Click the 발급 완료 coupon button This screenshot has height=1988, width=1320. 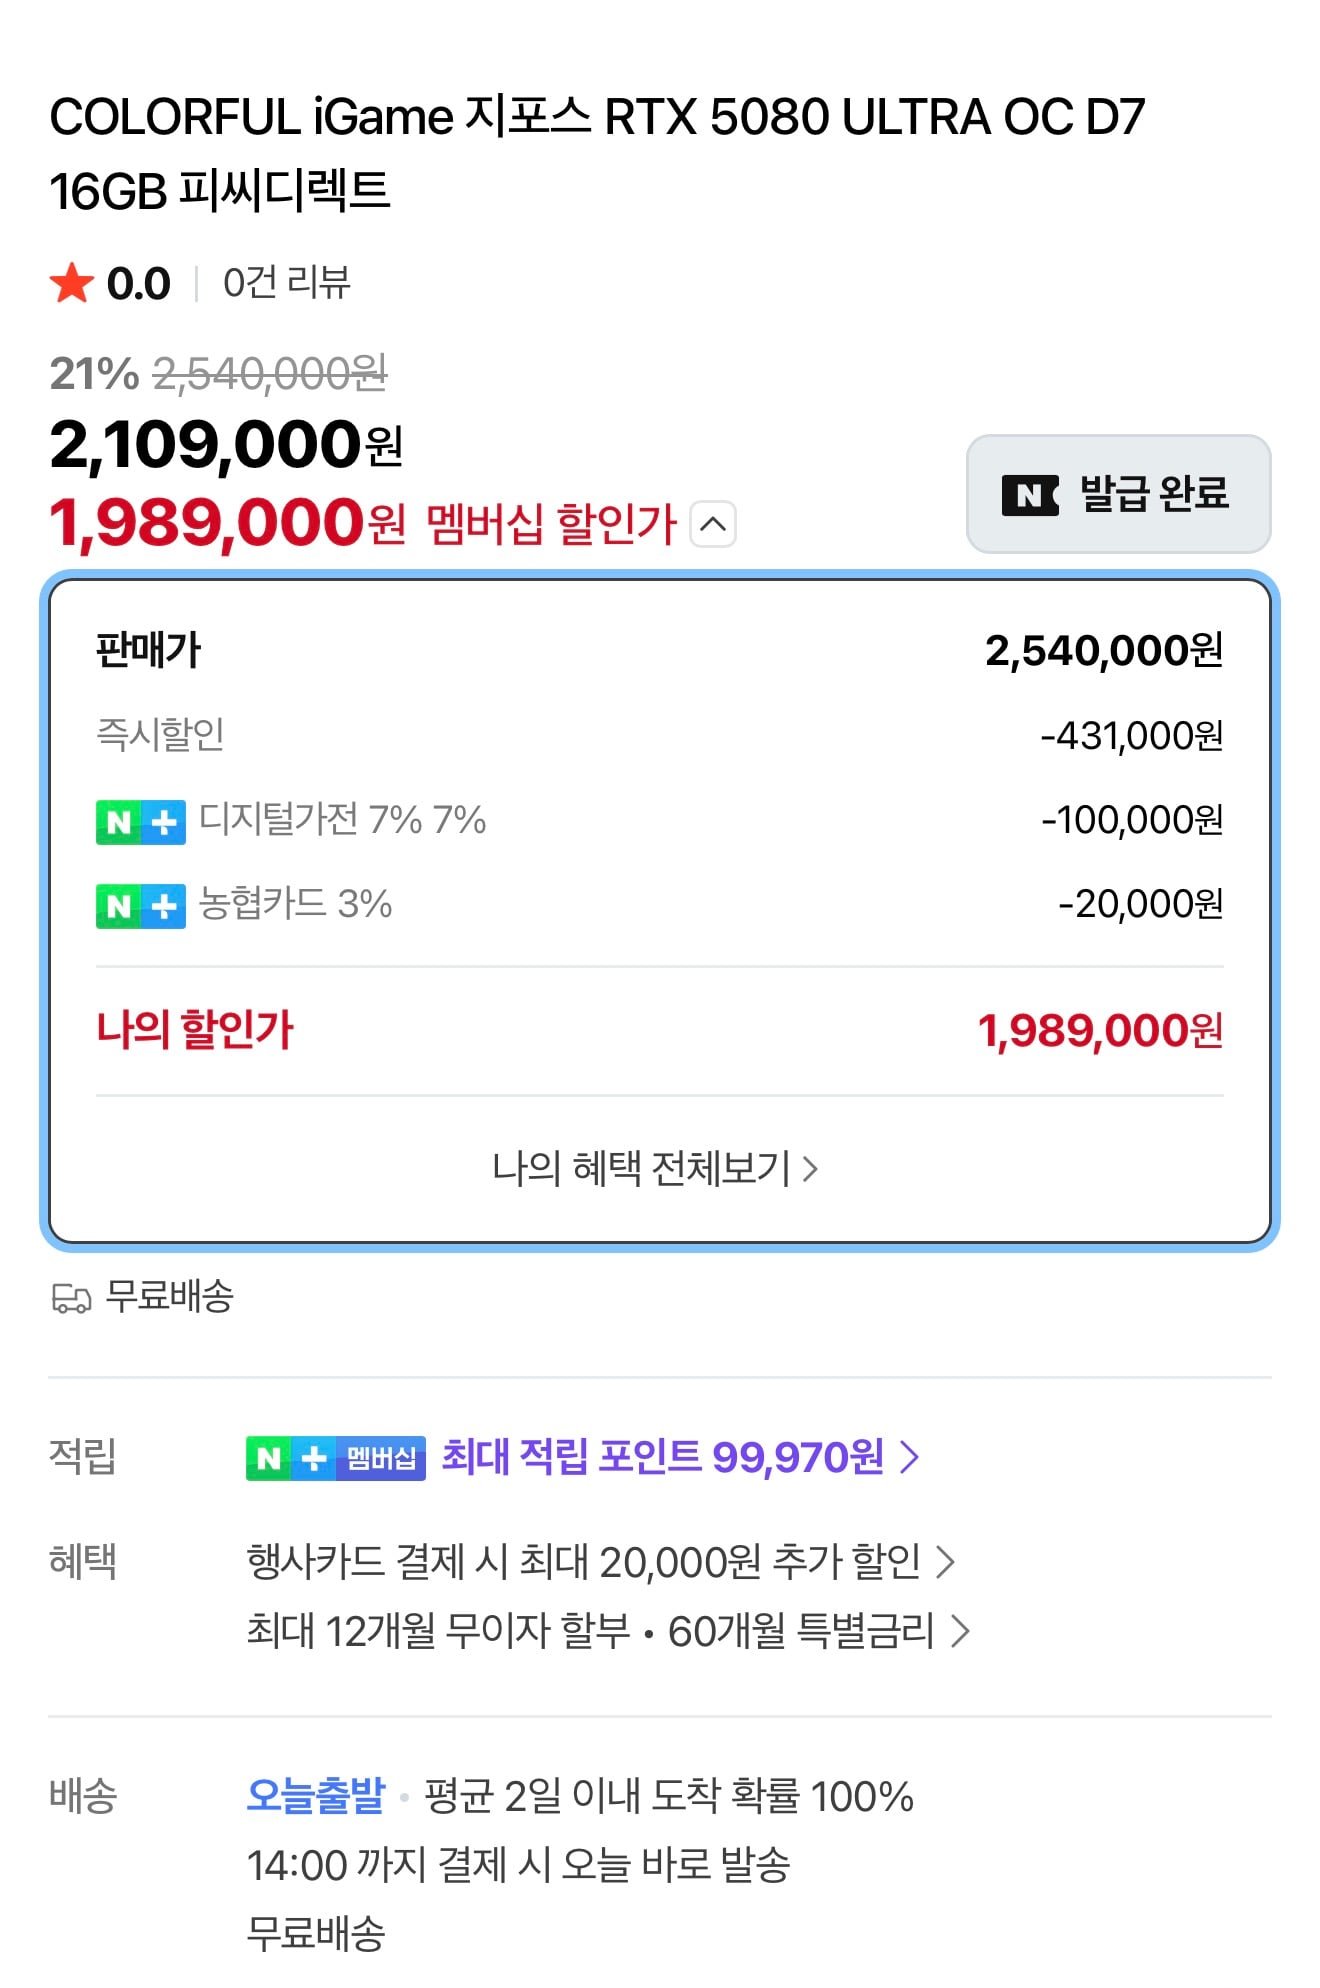[x=1118, y=494]
